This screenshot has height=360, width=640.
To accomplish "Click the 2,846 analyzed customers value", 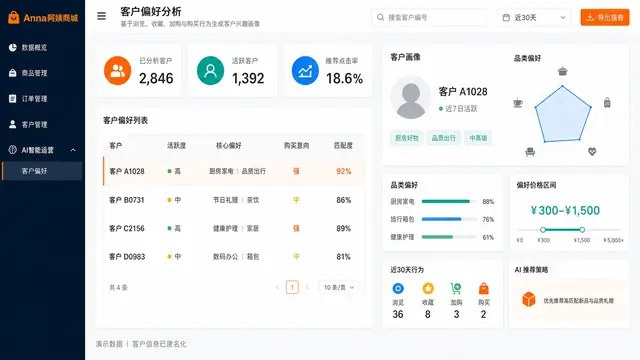I will (156, 78).
